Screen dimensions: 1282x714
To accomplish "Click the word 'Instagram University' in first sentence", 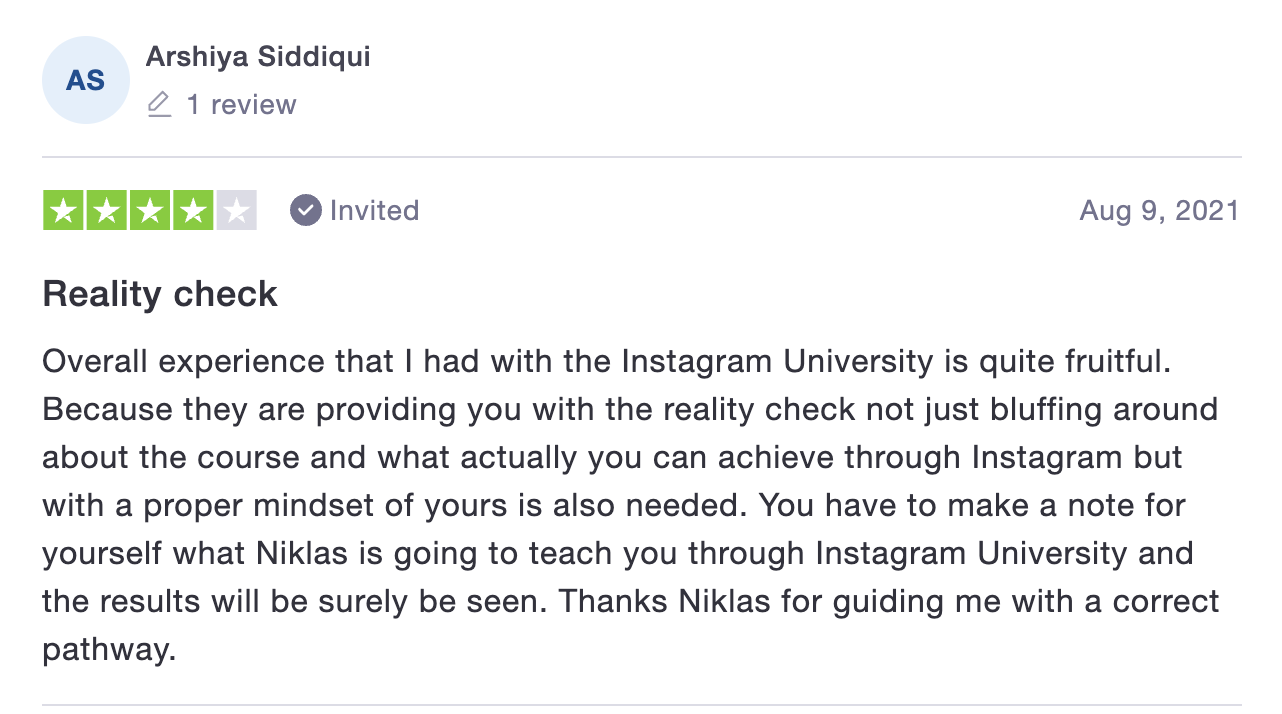I will pyautogui.click(x=778, y=362).
